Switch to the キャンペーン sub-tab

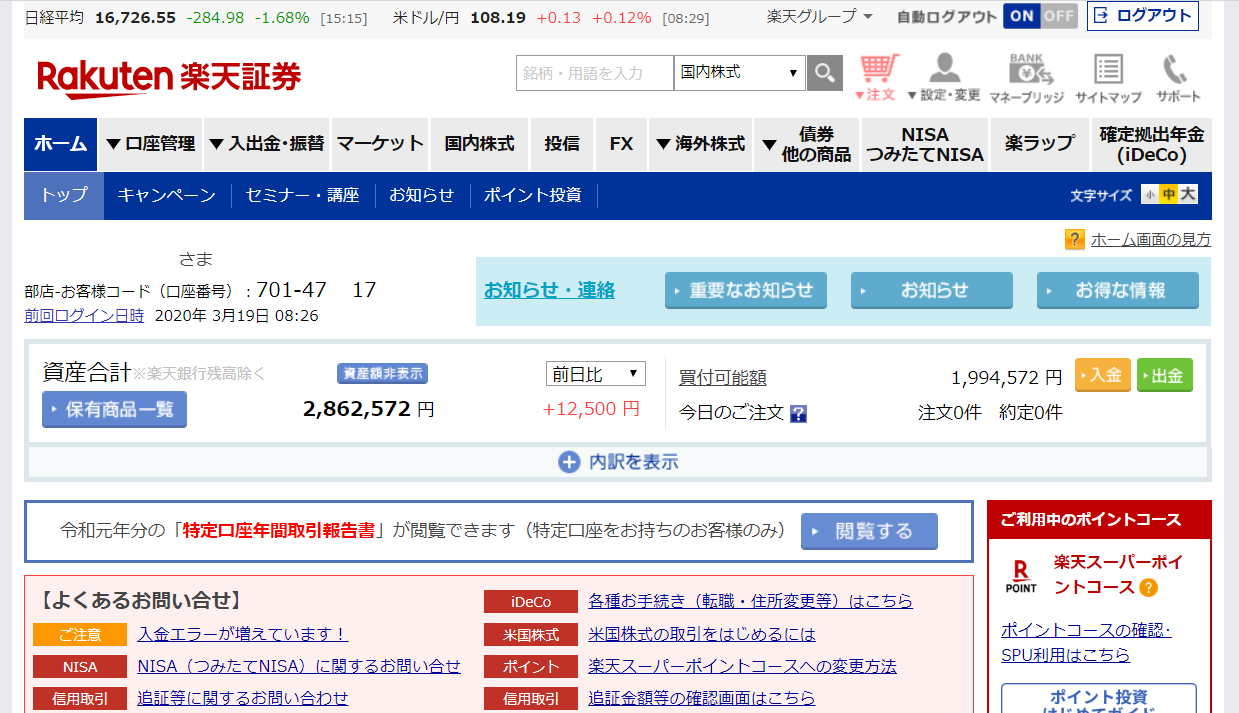point(166,196)
